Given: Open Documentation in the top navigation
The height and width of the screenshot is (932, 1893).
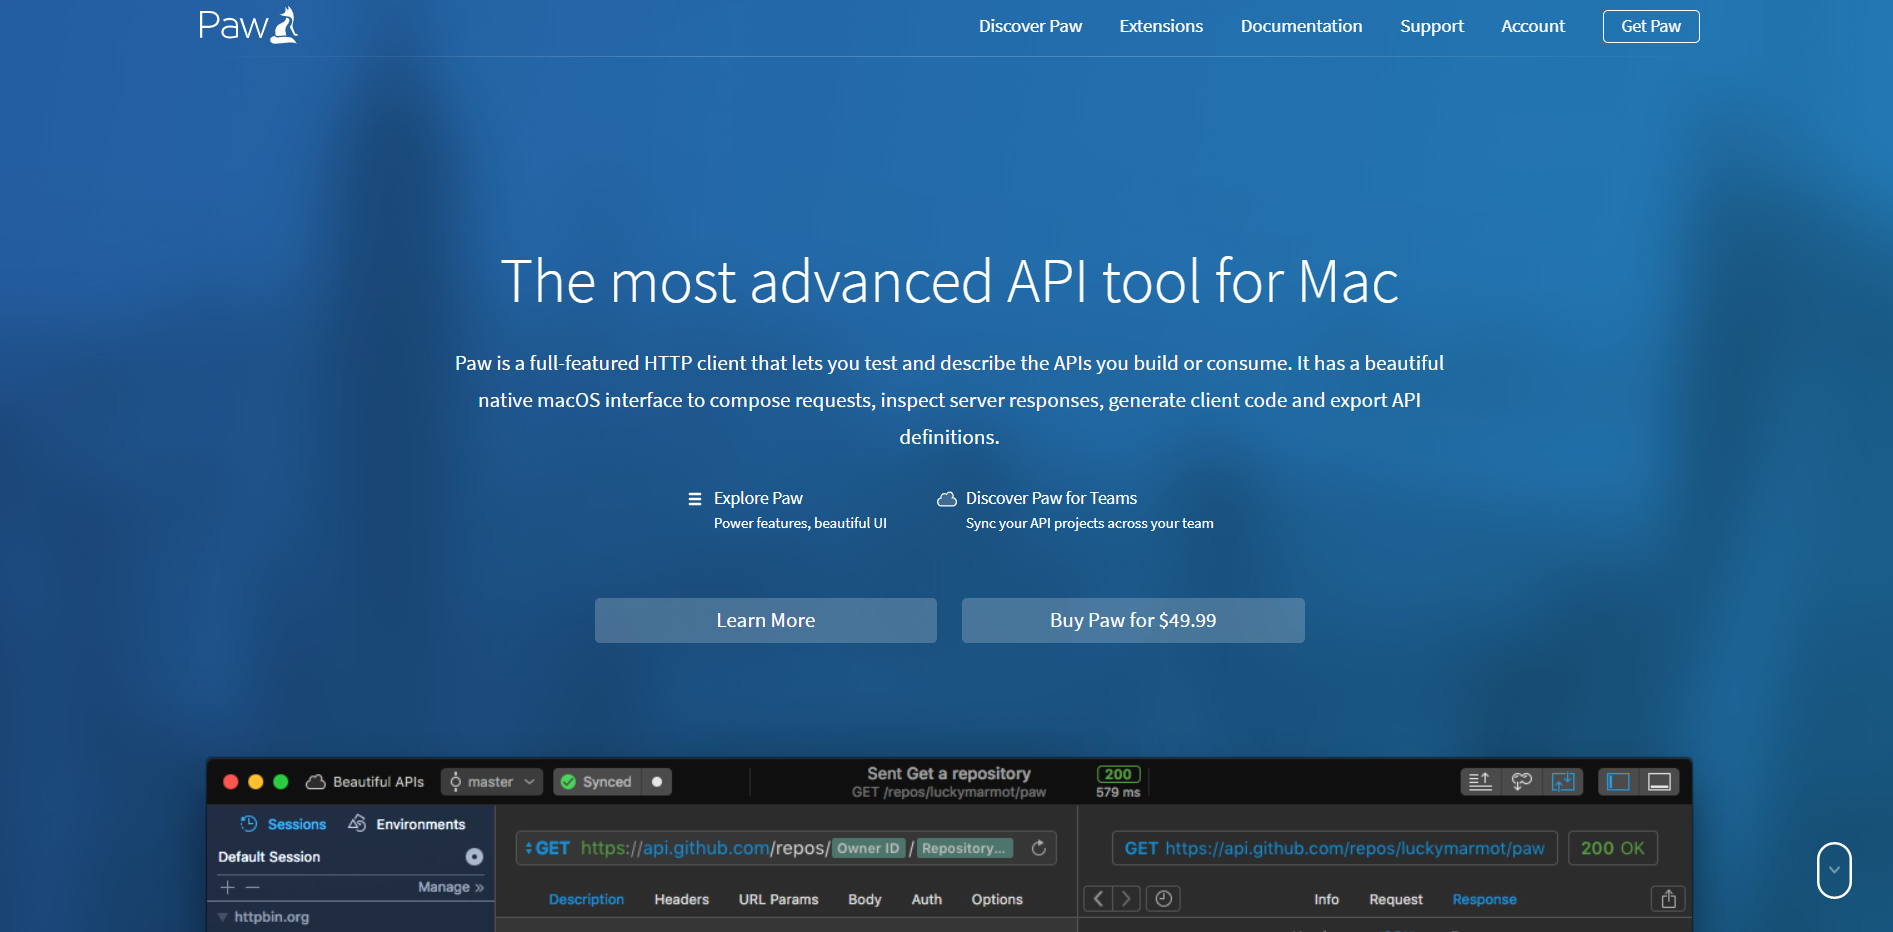Looking at the screenshot, I should tap(1301, 26).
